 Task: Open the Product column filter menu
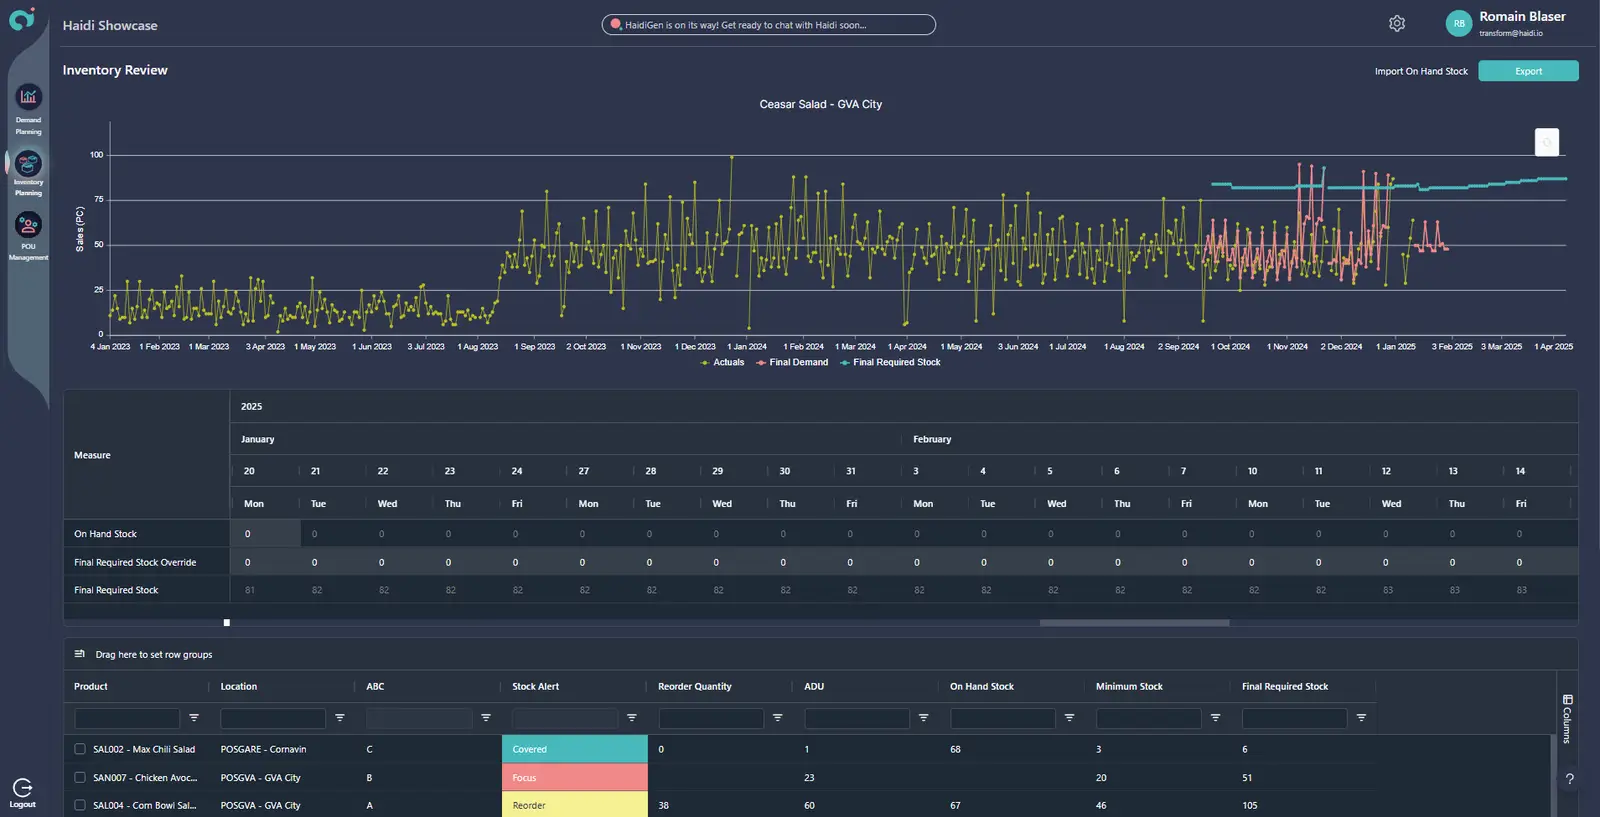tap(194, 718)
